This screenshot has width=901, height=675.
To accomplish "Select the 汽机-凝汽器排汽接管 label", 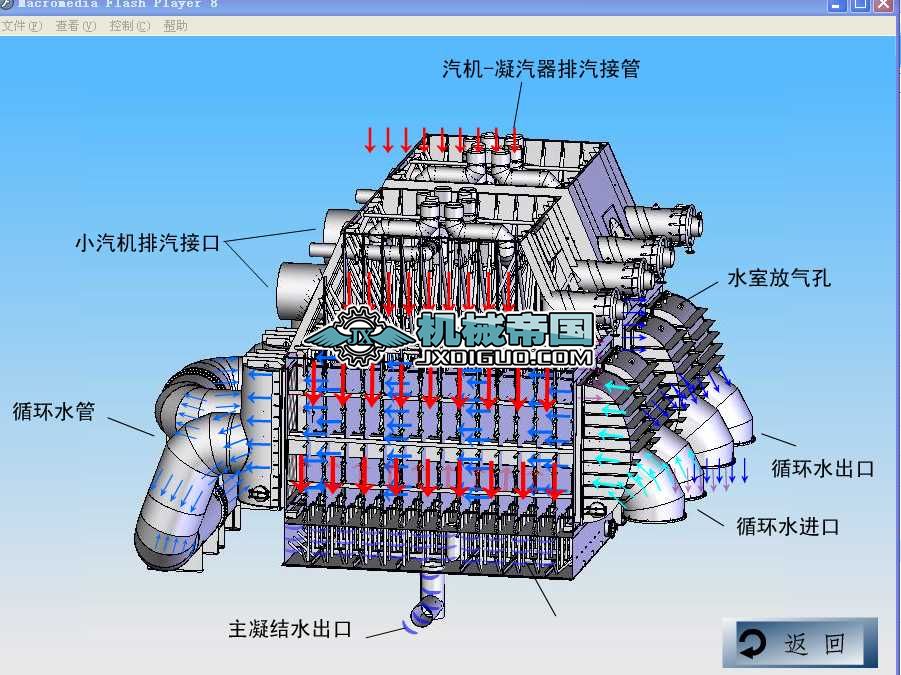I will pyautogui.click(x=540, y=69).
